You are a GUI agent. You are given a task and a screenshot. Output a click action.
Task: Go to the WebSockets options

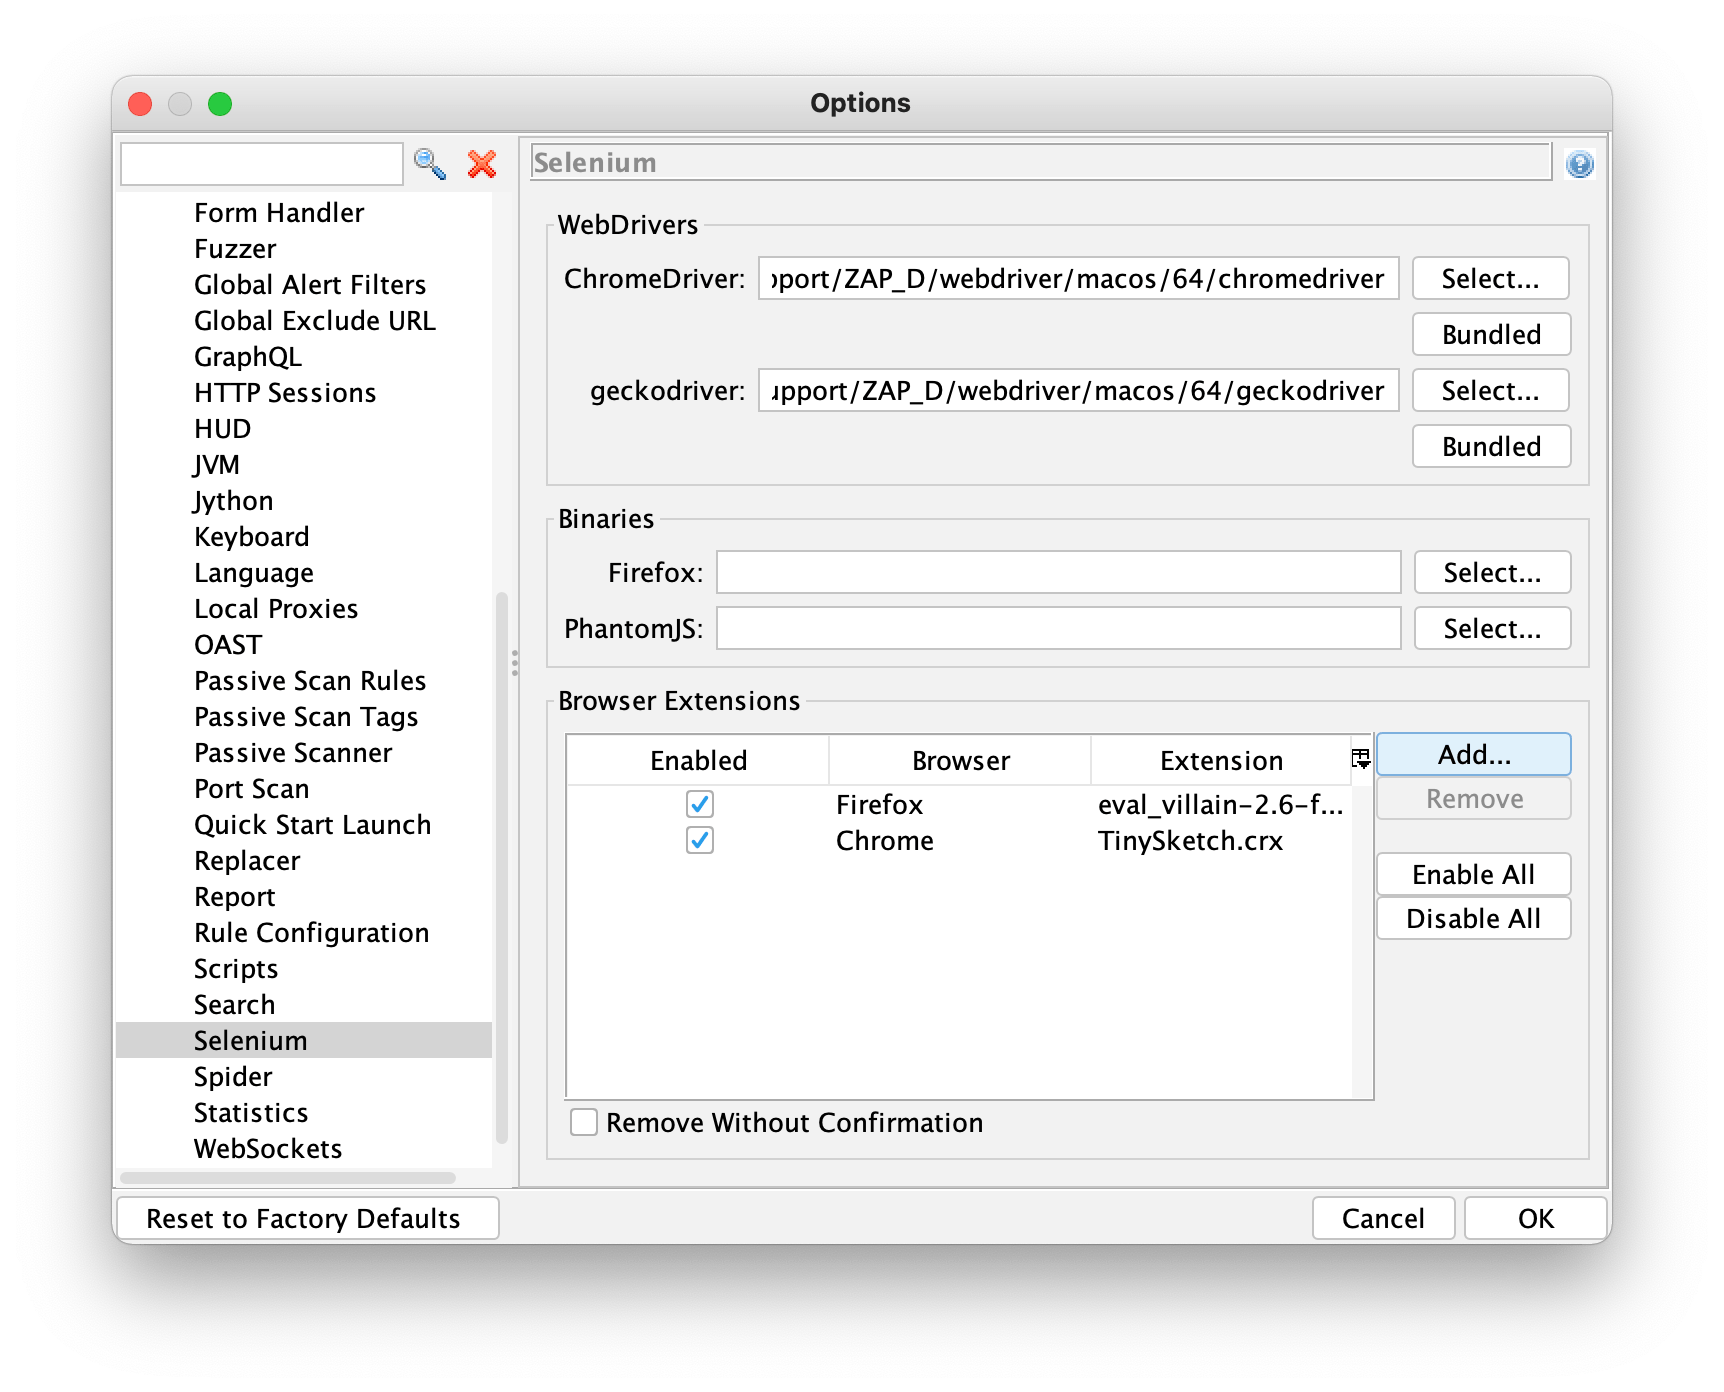point(267,1148)
